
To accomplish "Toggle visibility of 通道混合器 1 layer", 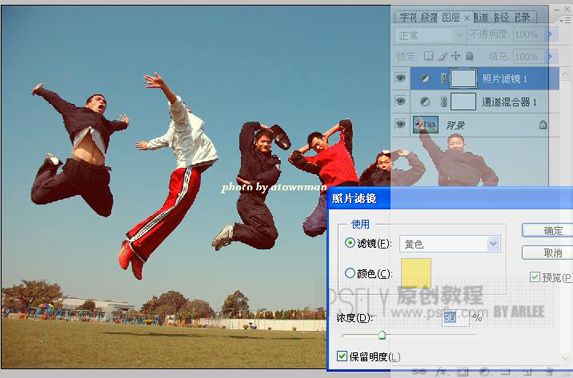I will pyautogui.click(x=401, y=101).
